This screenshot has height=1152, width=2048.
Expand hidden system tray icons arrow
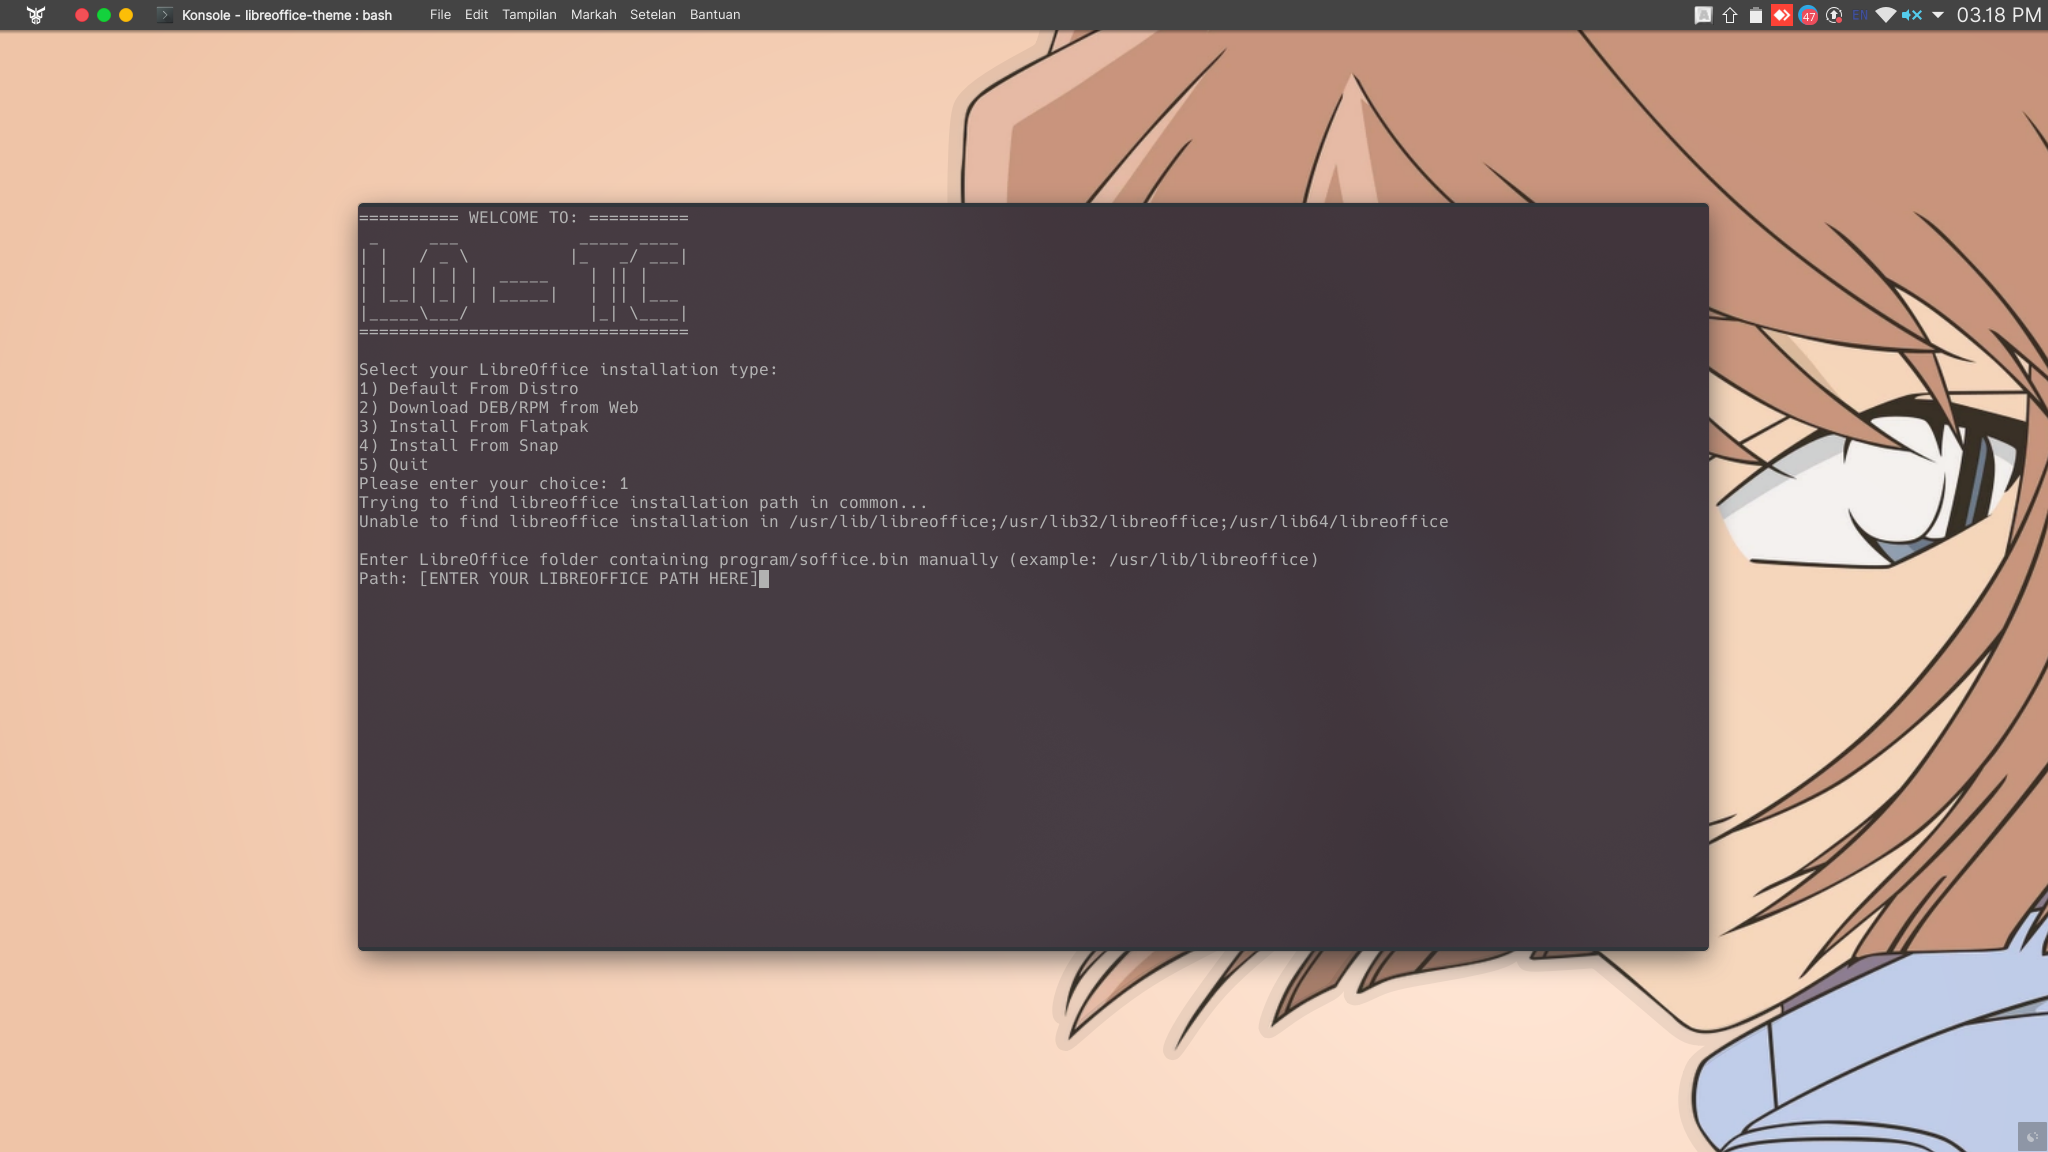pyautogui.click(x=1937, y=15)
